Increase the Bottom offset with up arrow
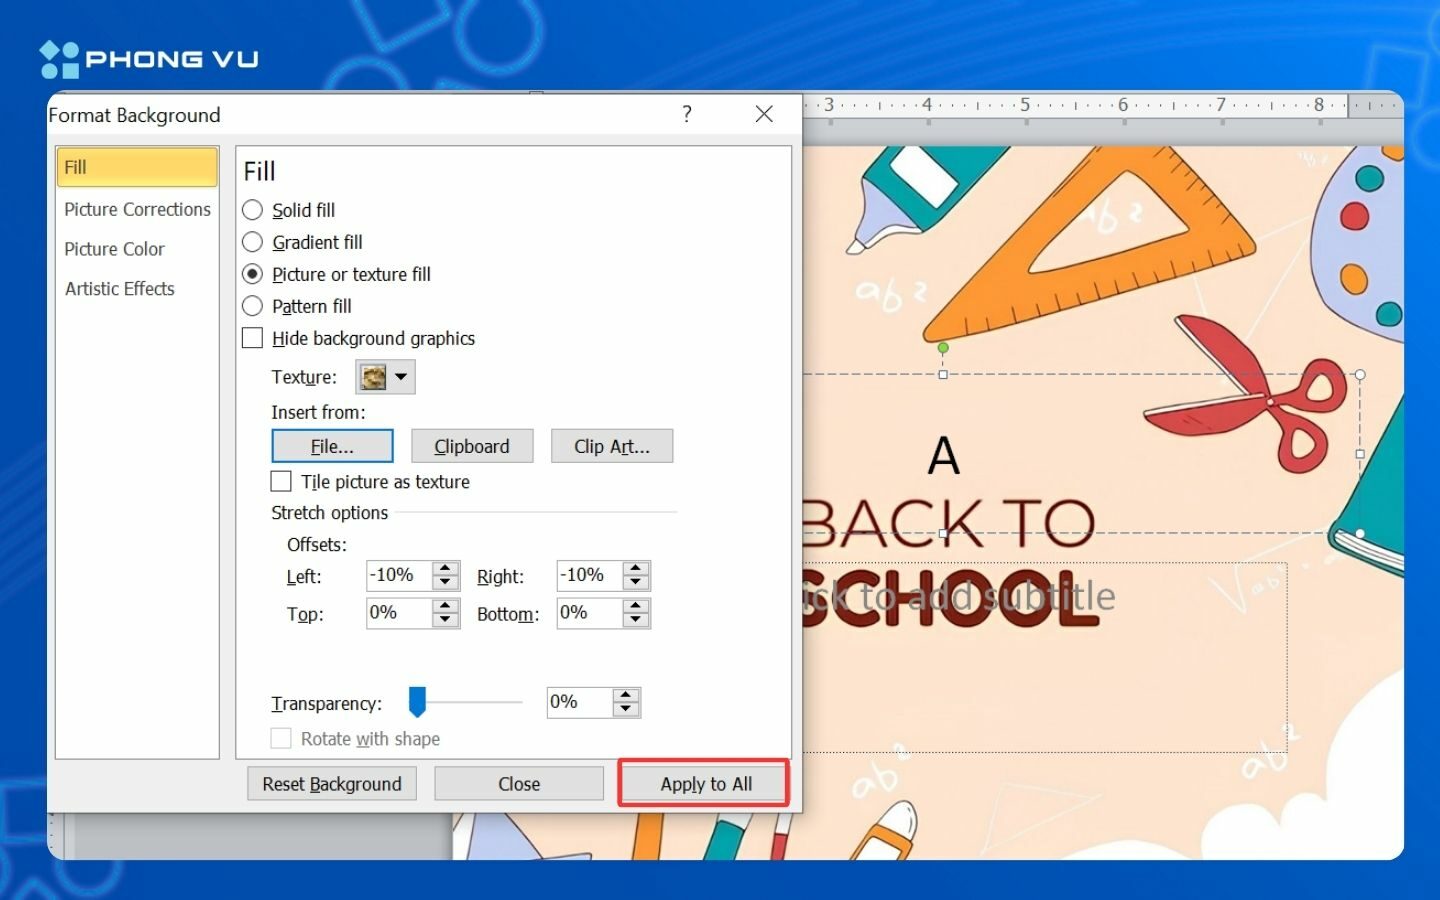This screenshot has width=1440, height=900. 636,606
